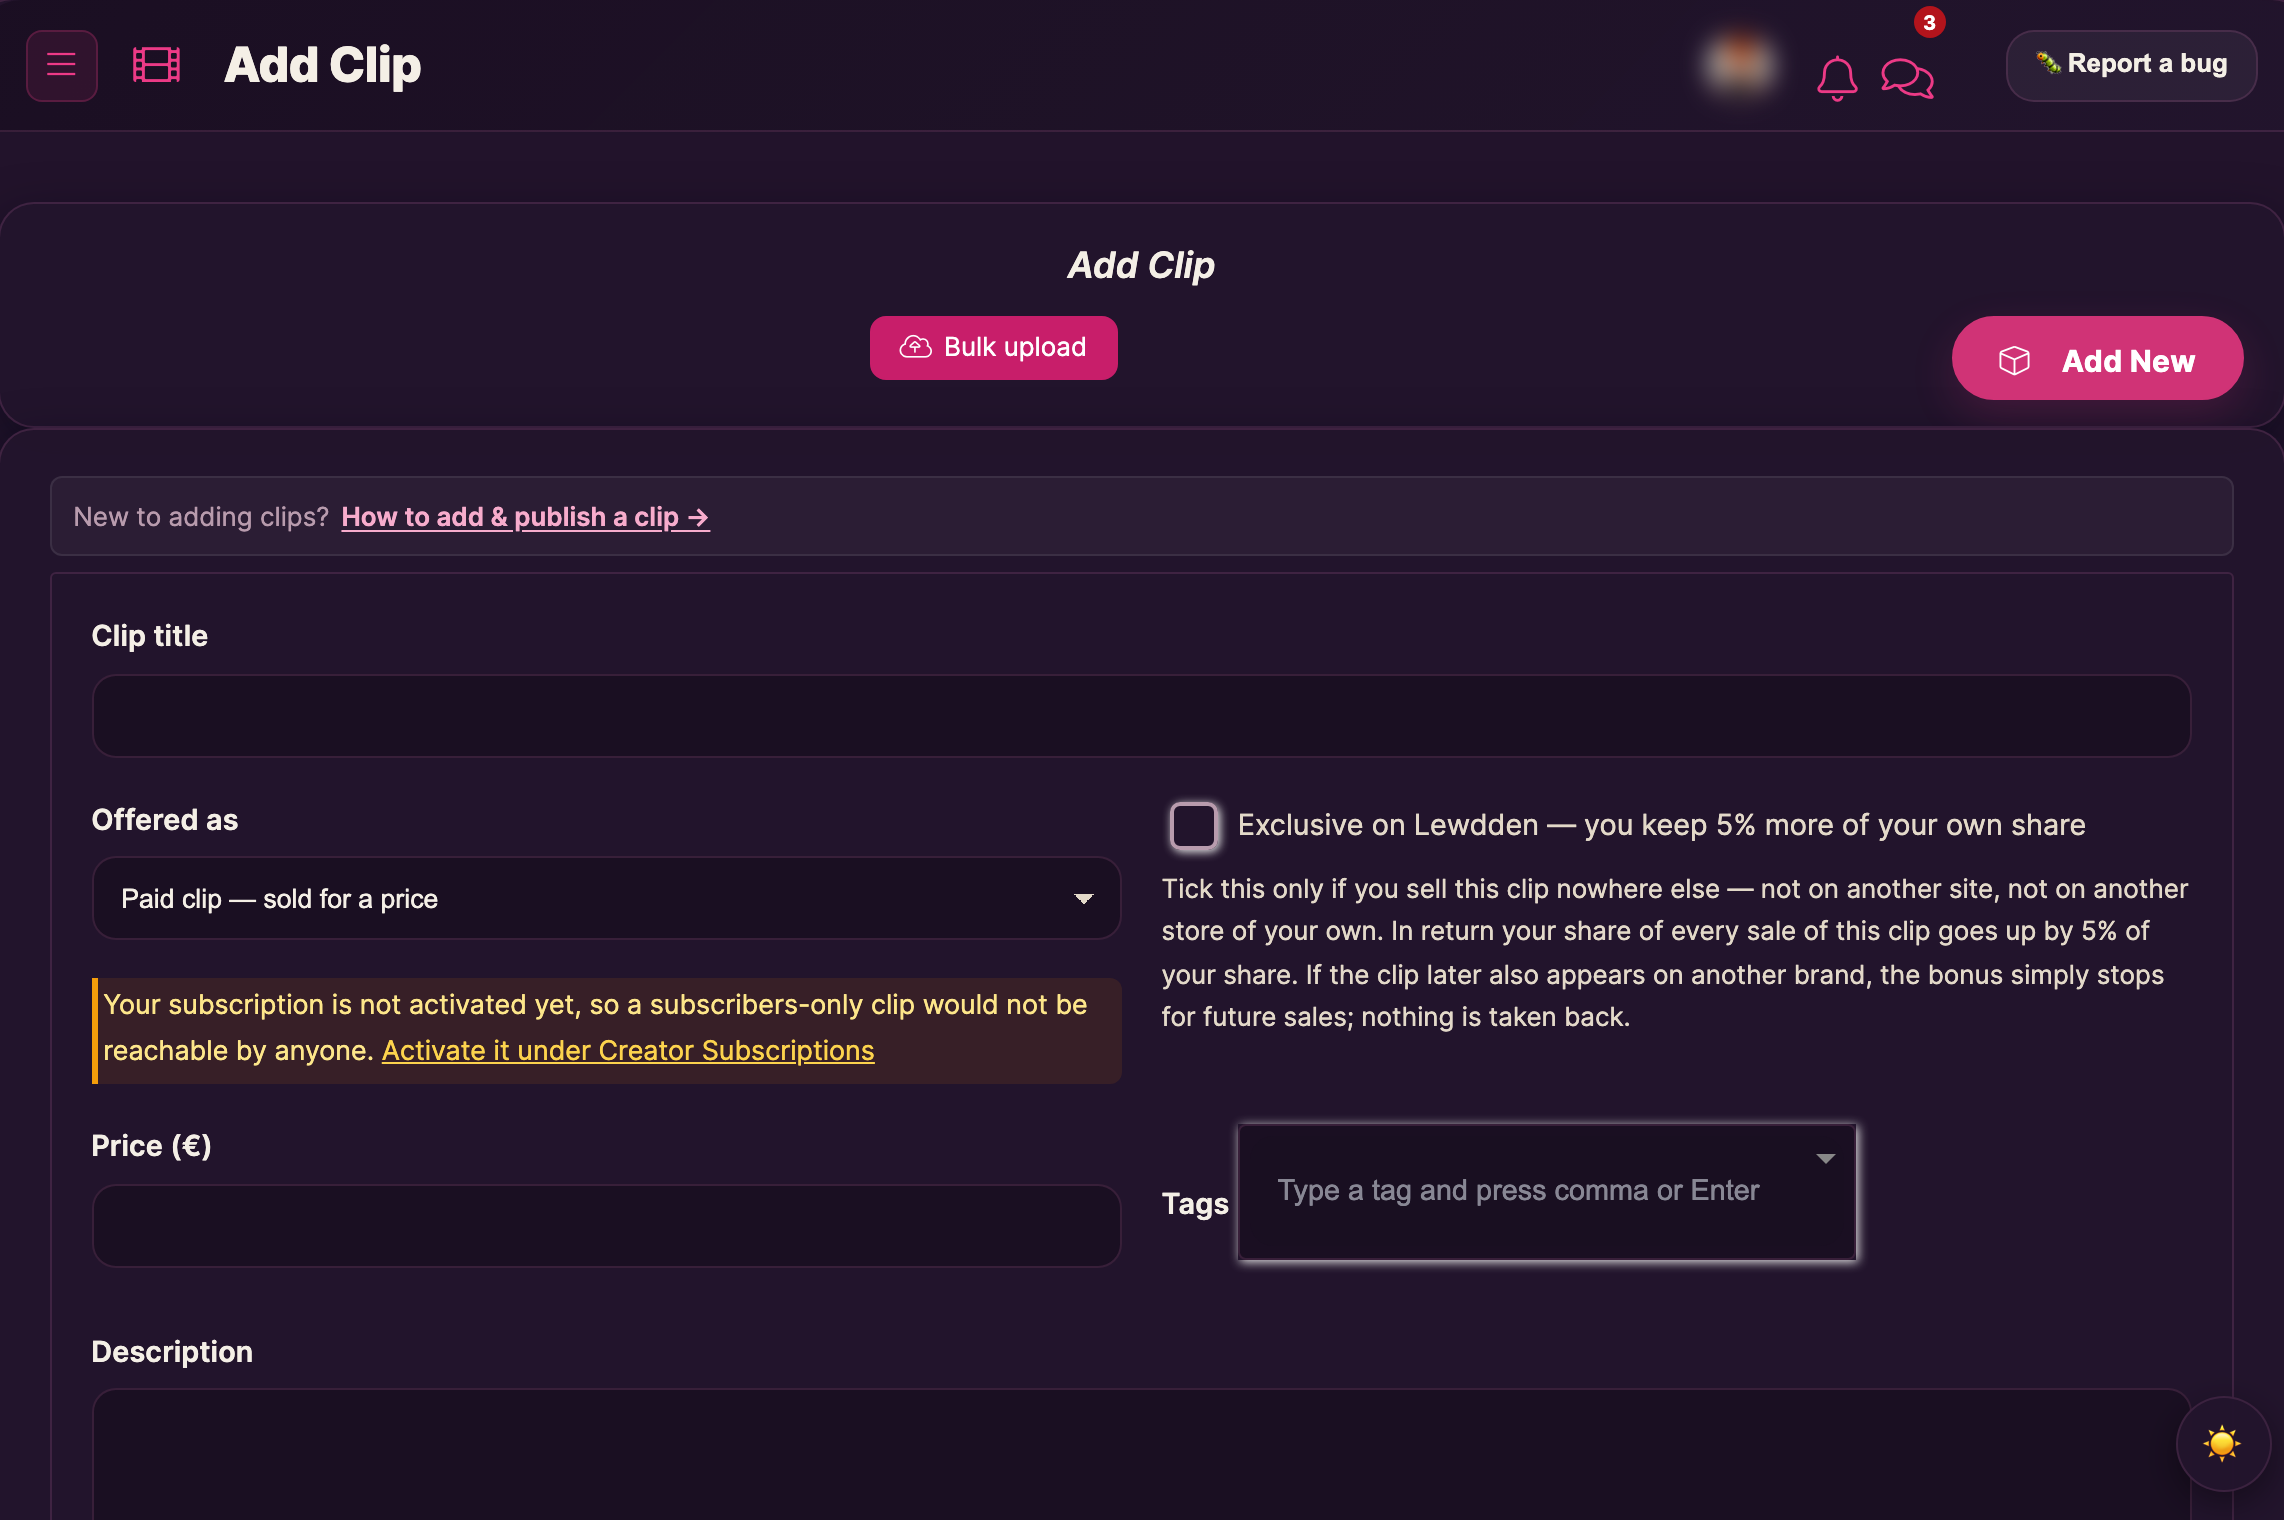Click the film strip clips icon
Screen dimensions: 2284x1520
pos(156,65)
